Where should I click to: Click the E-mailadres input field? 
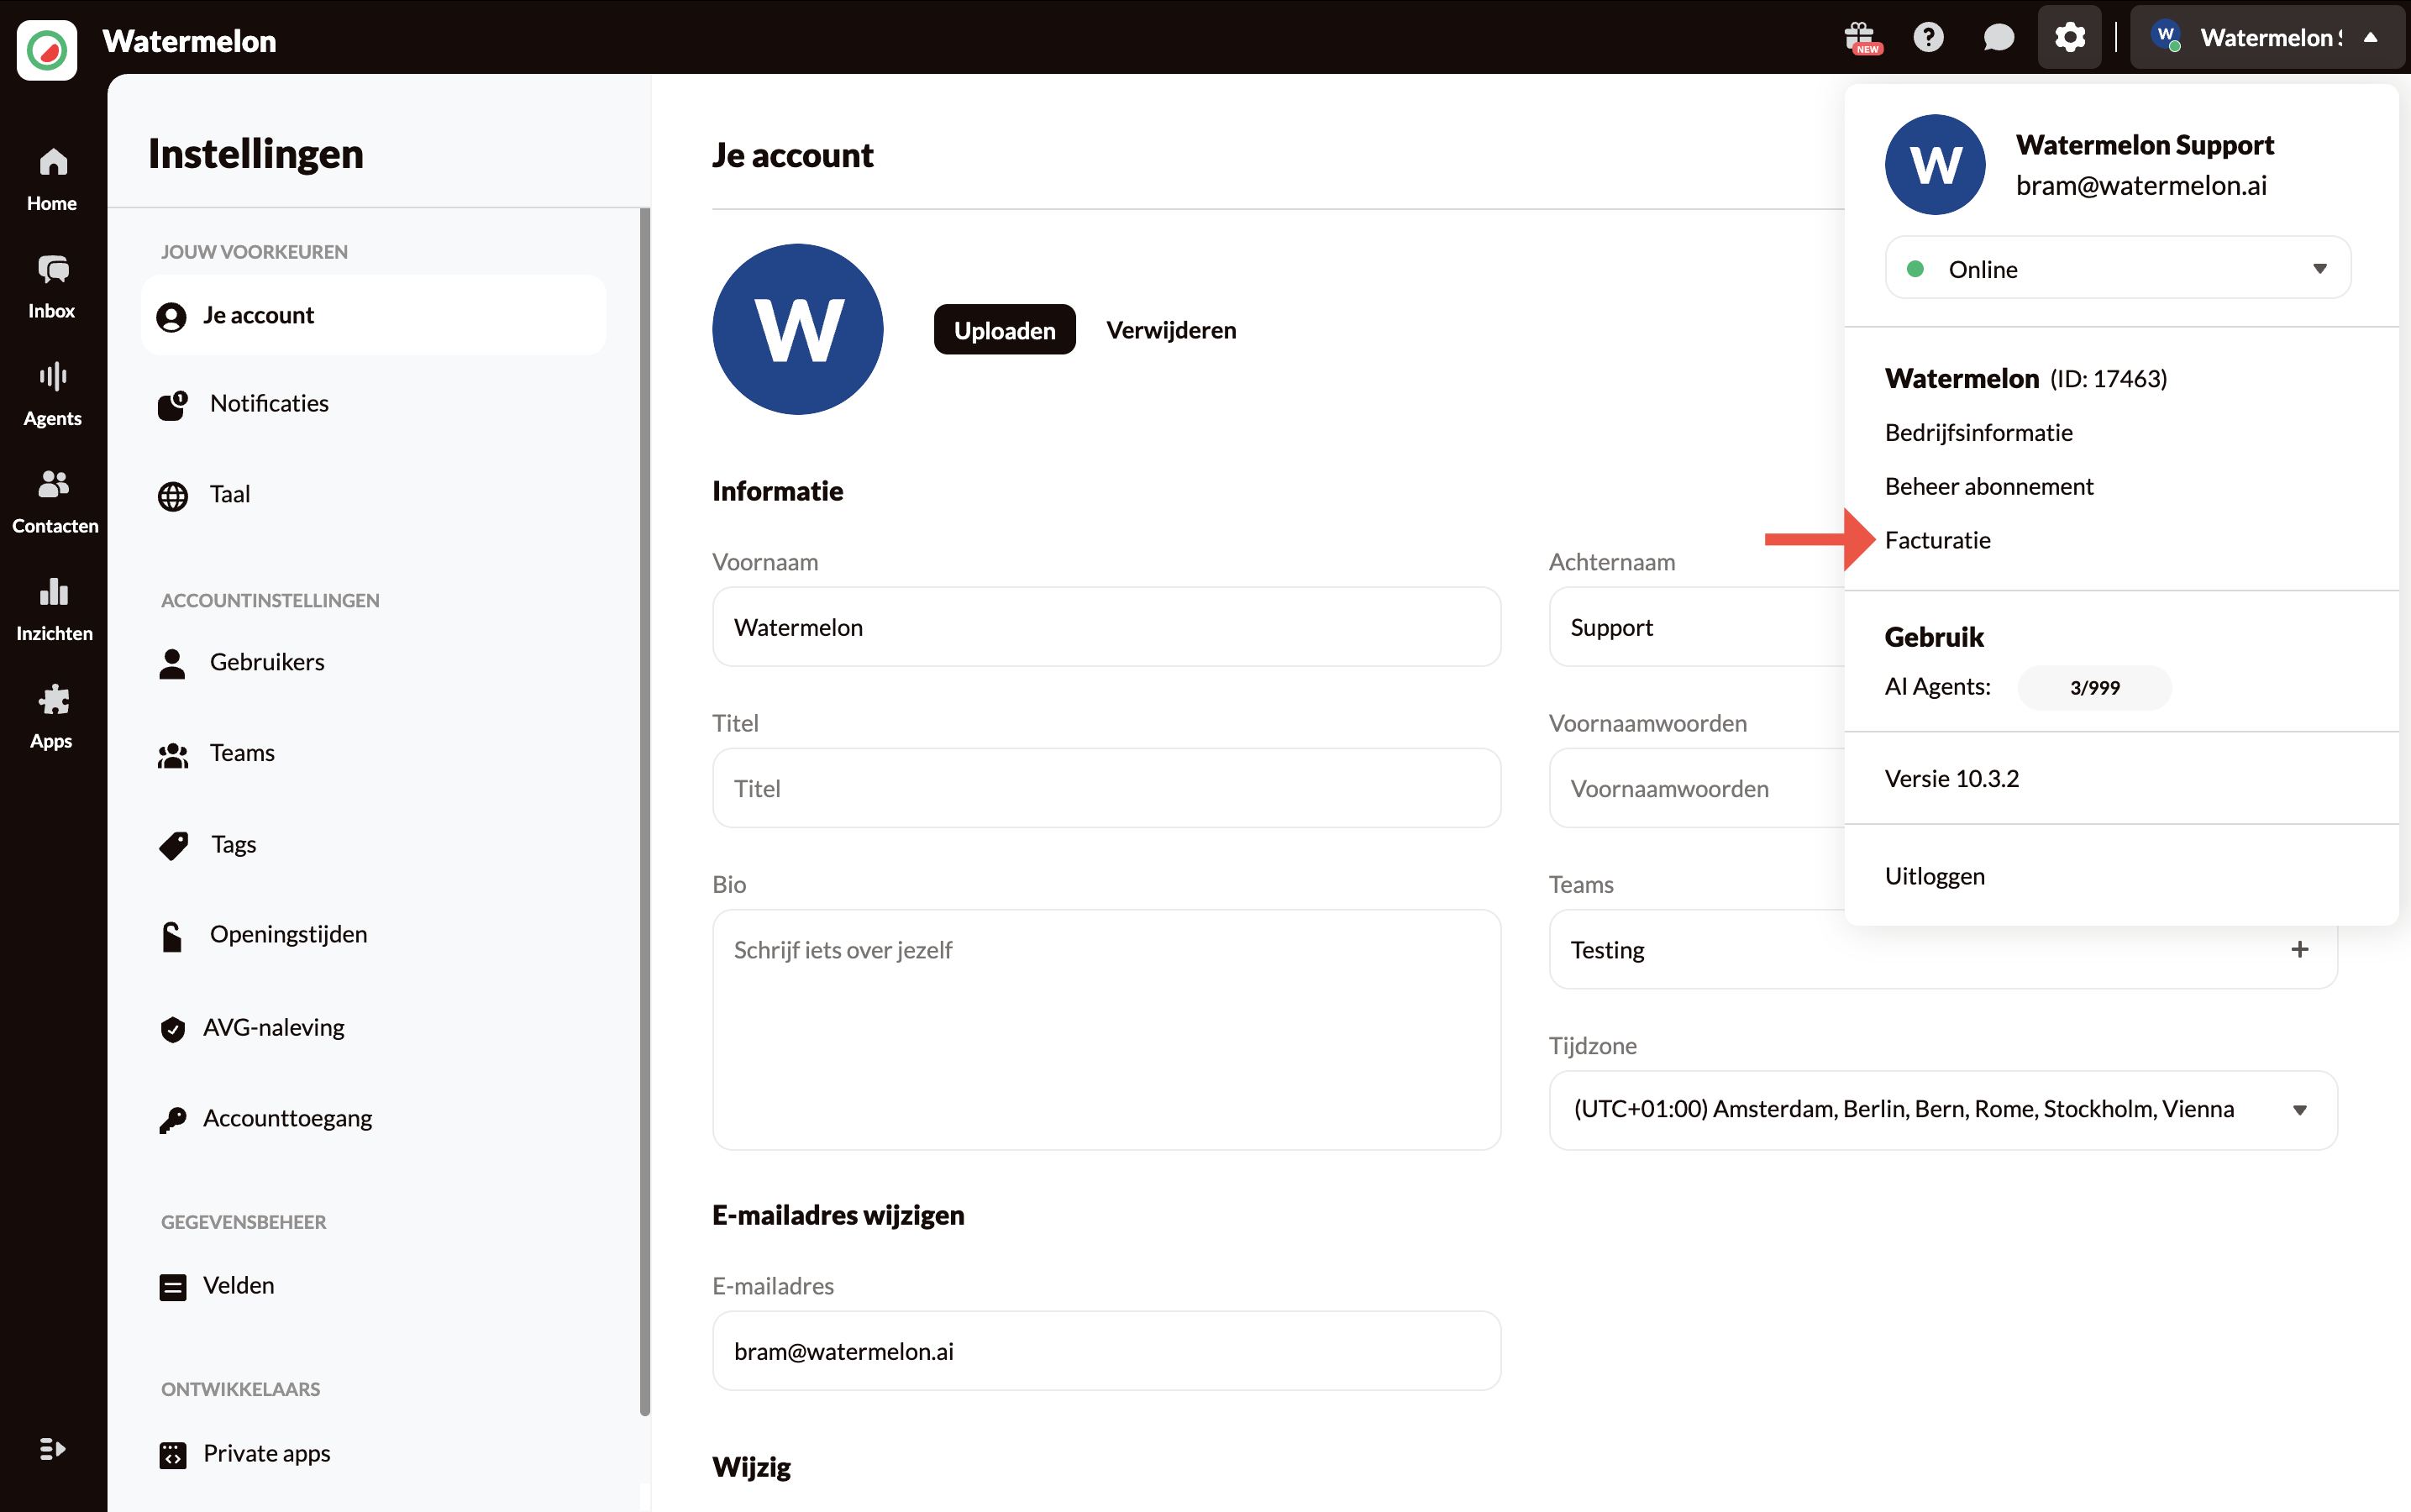(x=1106, y=1351)
